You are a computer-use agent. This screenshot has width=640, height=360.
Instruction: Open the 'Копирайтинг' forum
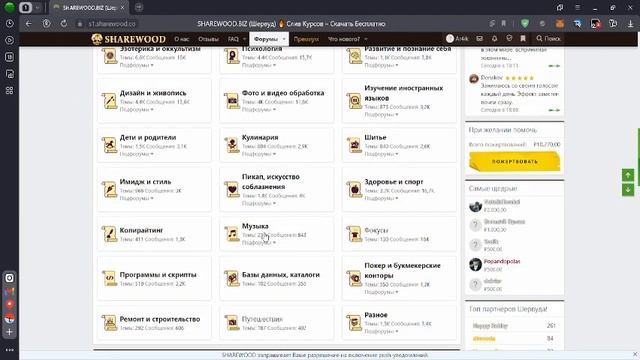tap(141, 230)
